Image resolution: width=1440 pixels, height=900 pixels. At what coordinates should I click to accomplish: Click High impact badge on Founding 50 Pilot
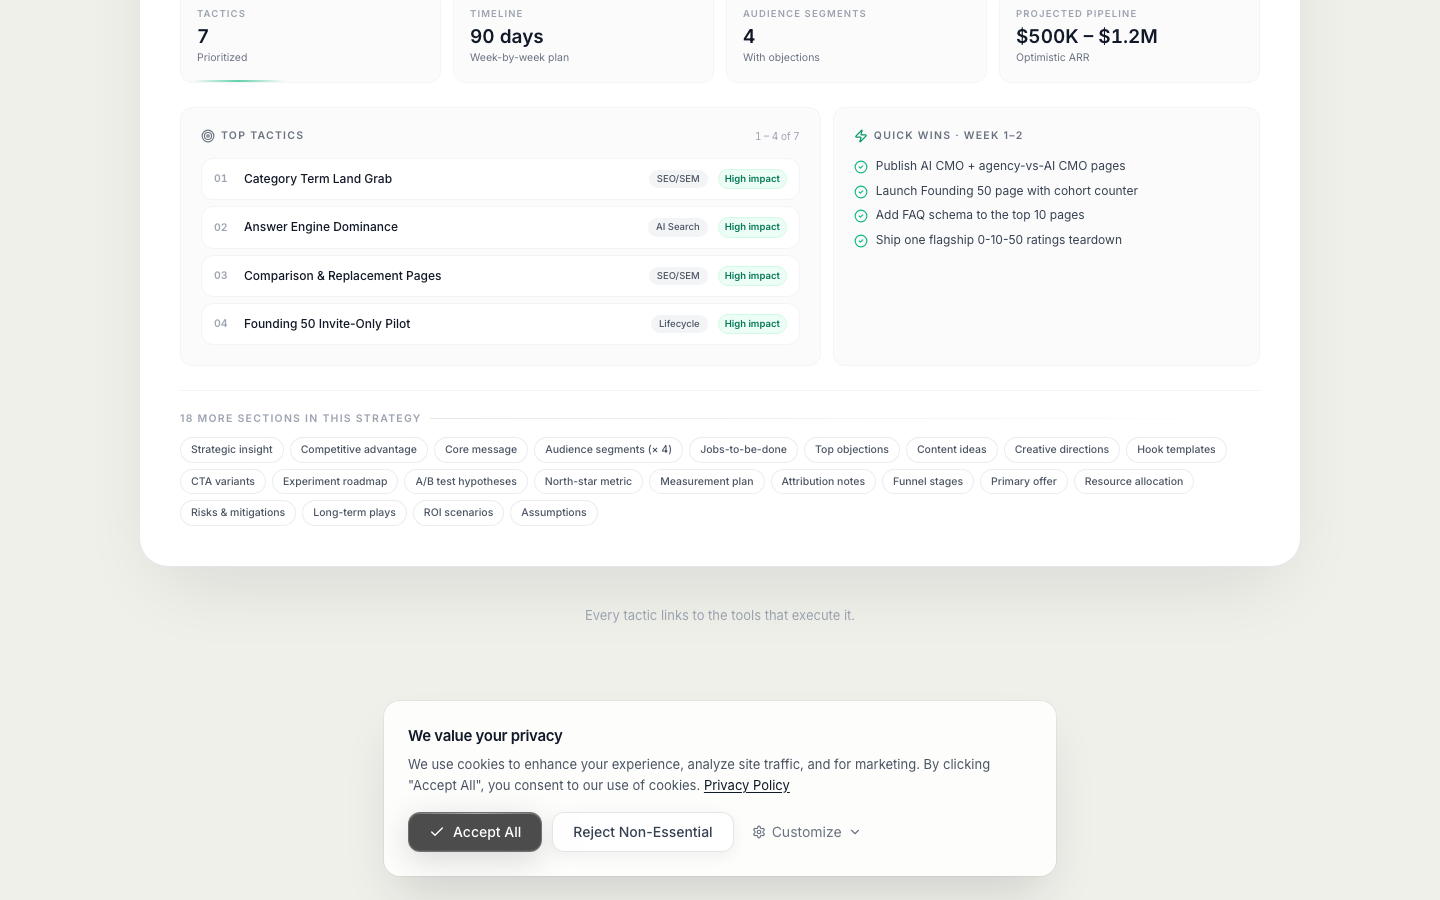tap(752, 324)
